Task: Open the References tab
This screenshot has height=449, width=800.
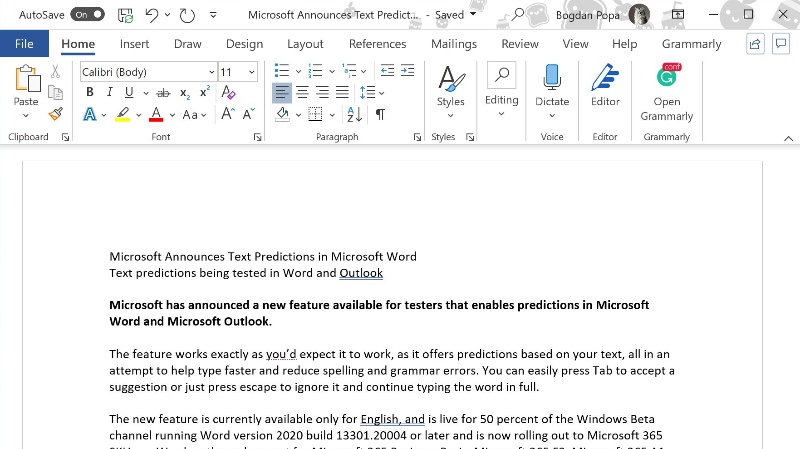Action: pos(377,44)
